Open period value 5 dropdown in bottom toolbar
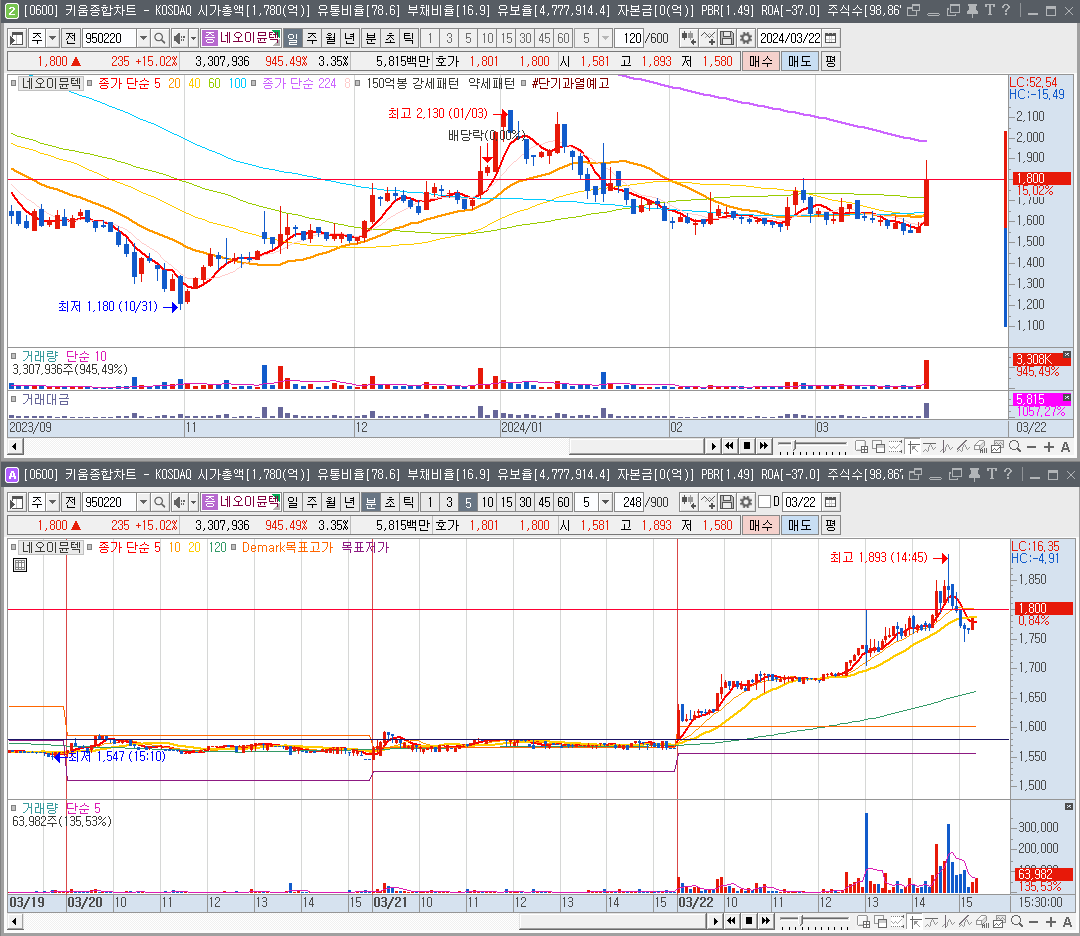Viewport: 1080px width, 936px height. pyautogui.click(x=605, y=502)
